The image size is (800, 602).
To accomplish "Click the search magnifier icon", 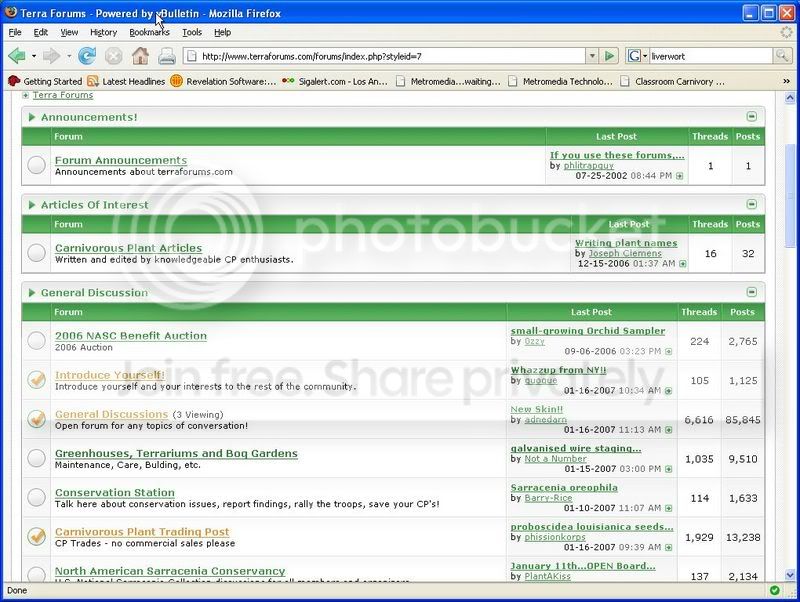I will (x=782, y=56).
